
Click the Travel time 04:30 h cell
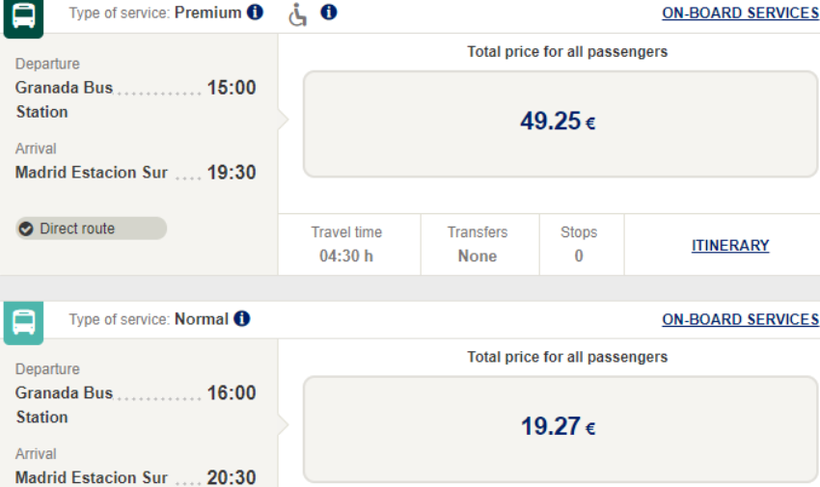pyautogui.click(x=346, y=244)
